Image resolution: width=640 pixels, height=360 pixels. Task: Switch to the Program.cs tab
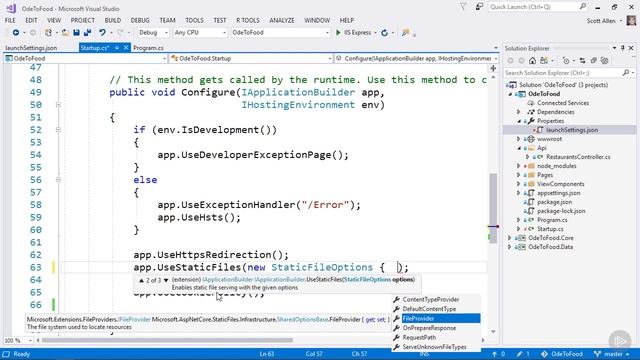pos(148,48)
